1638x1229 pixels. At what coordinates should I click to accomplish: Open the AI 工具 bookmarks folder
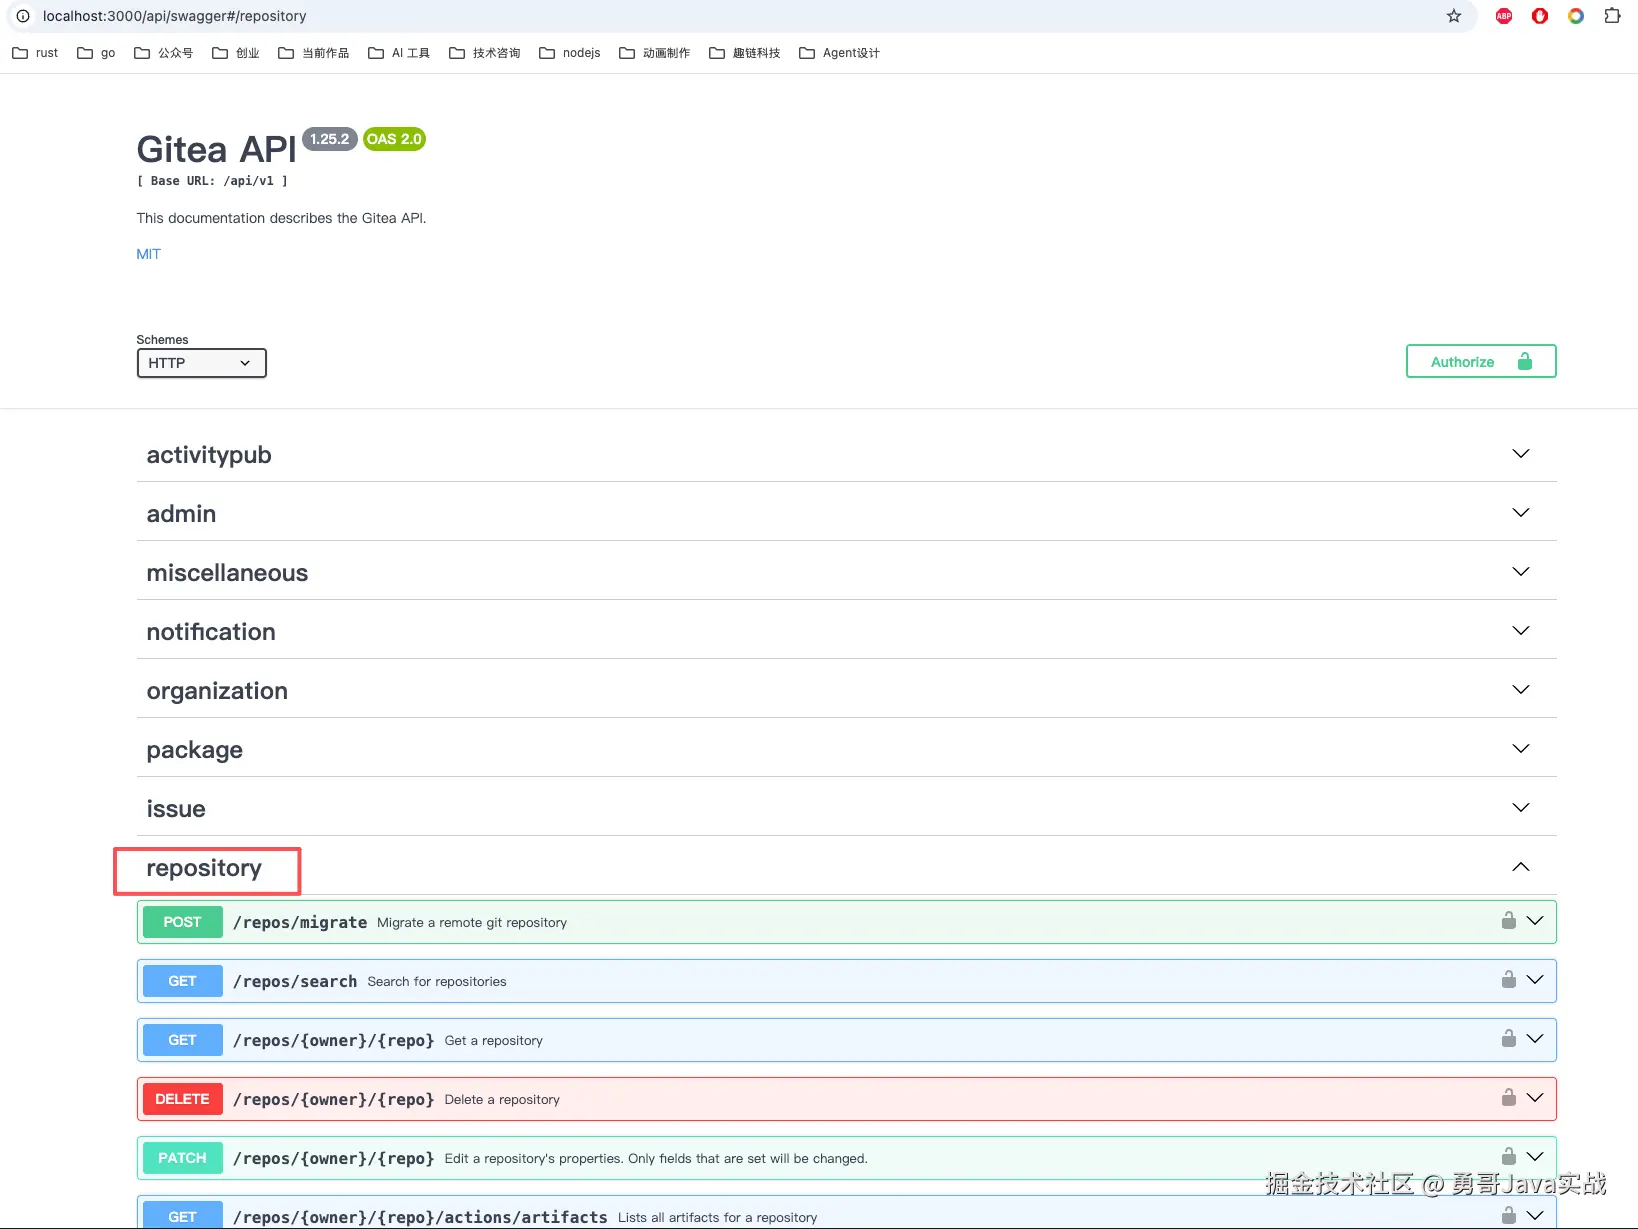coord(399,53)
